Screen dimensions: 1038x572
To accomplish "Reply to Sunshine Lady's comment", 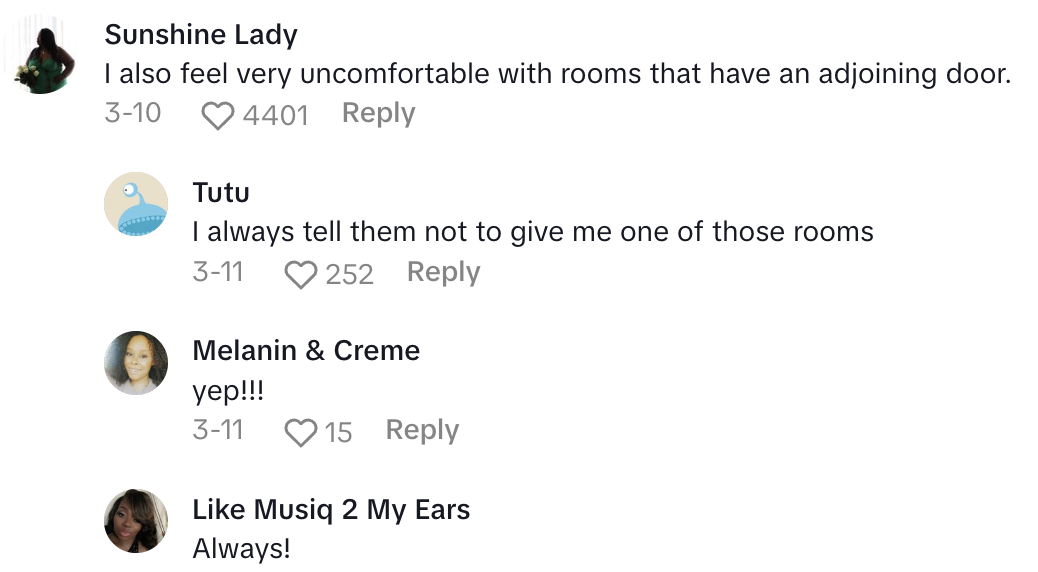I will point(378,114).
